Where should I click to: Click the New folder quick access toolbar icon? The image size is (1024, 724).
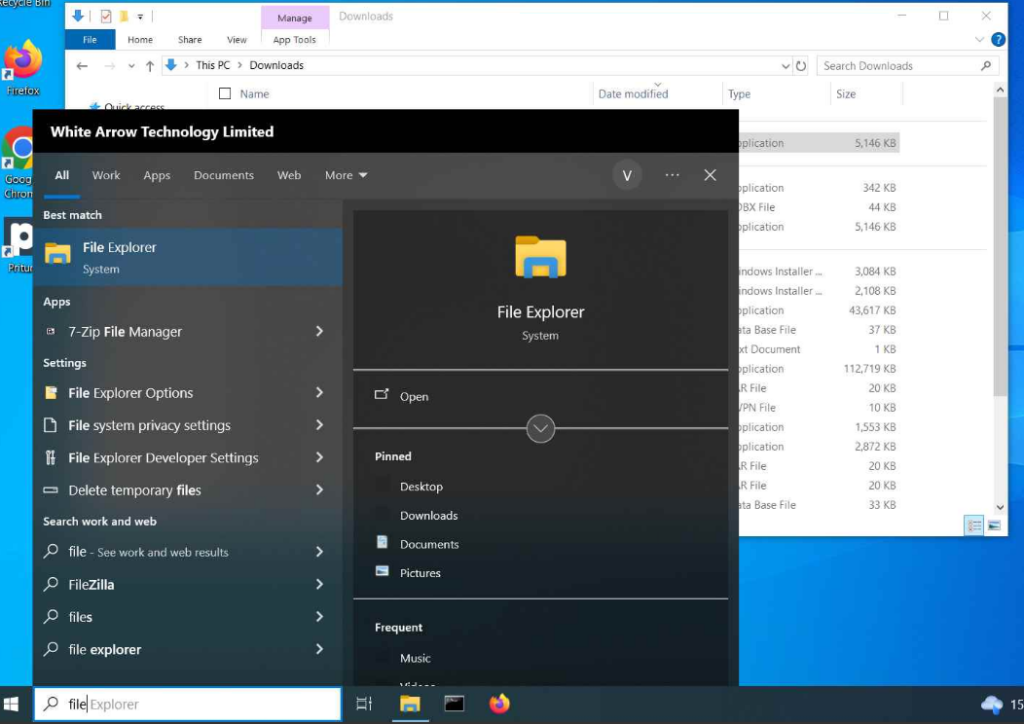pos(123,16)
